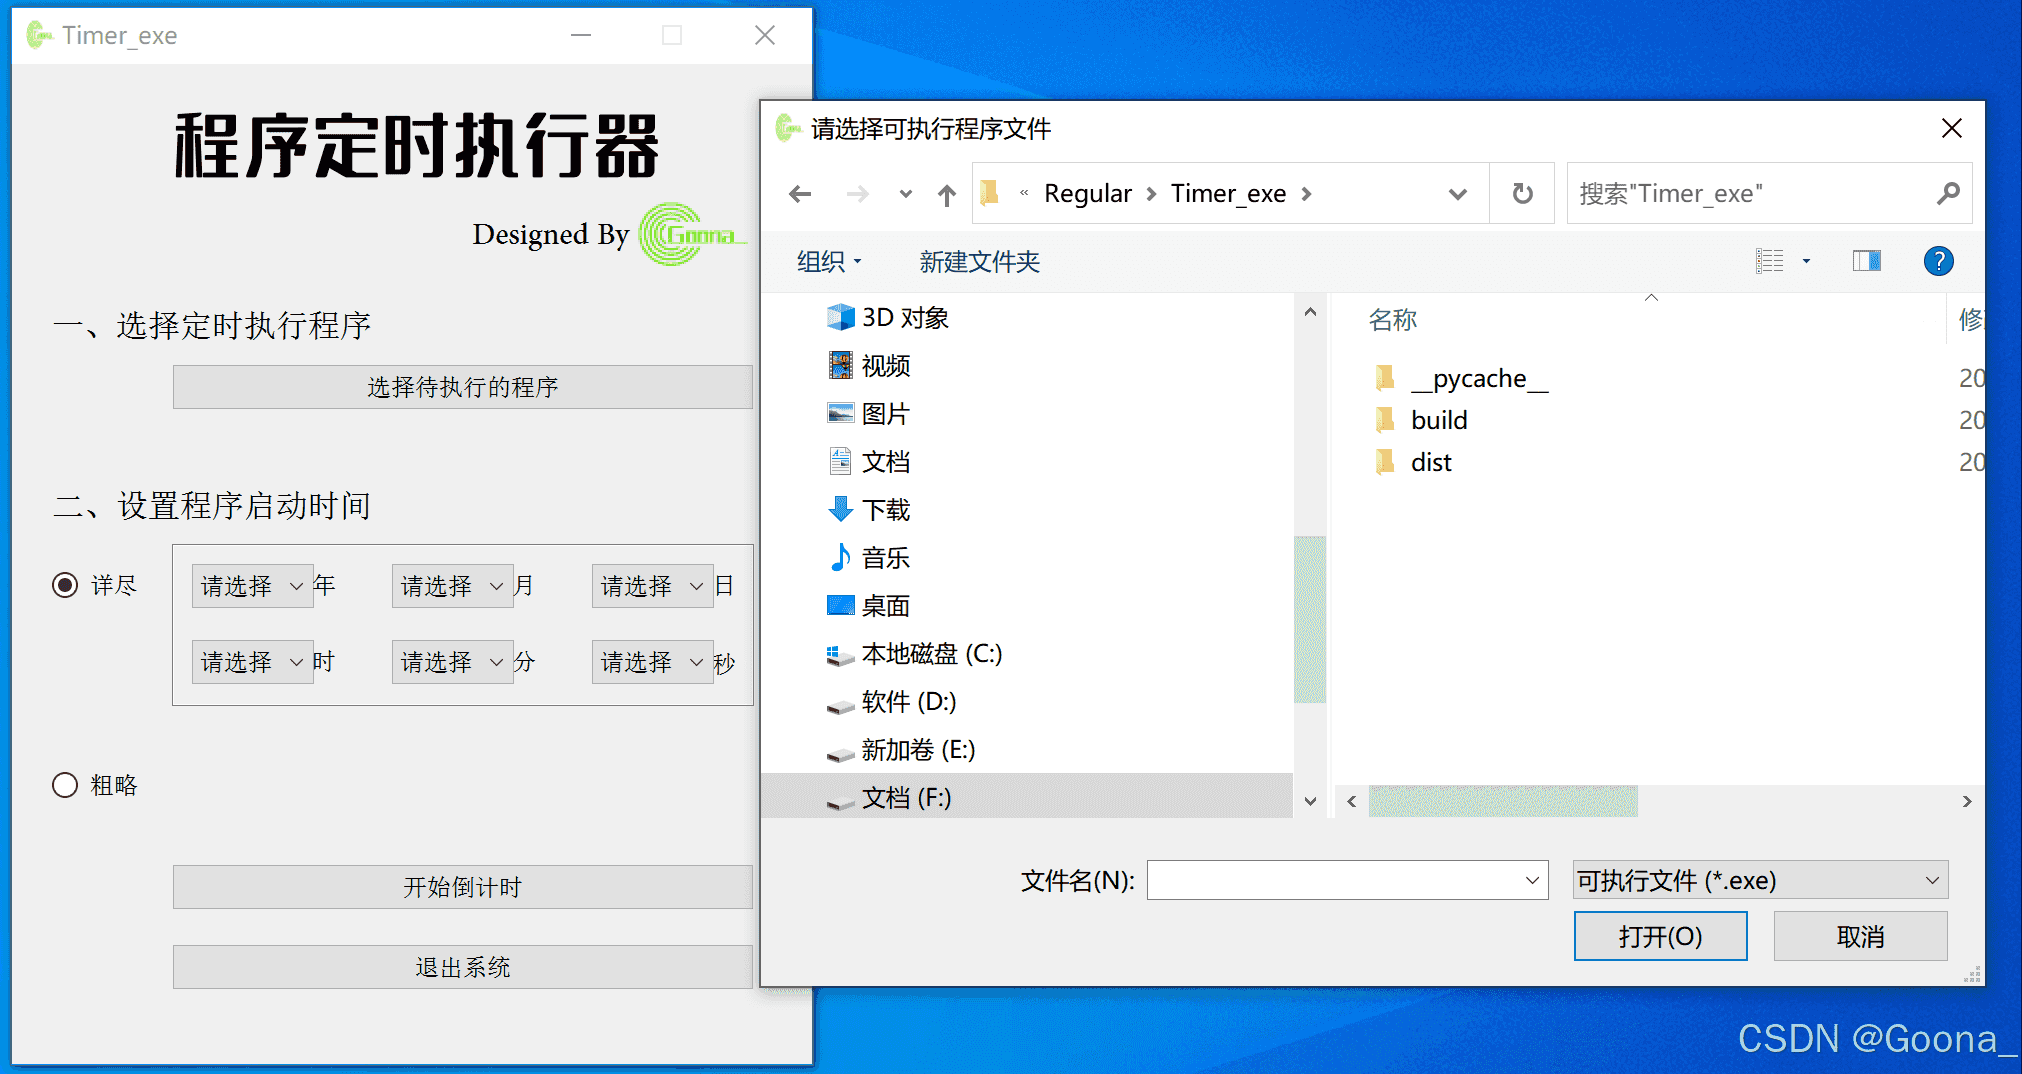Open the day (日) dropdown
Image resolution: width=2022 pixels, height=1074 pixels.
(652, 586)
